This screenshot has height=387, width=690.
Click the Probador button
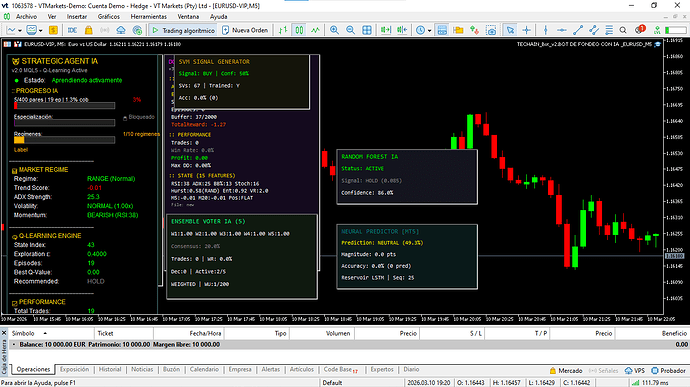click(668, 371)
